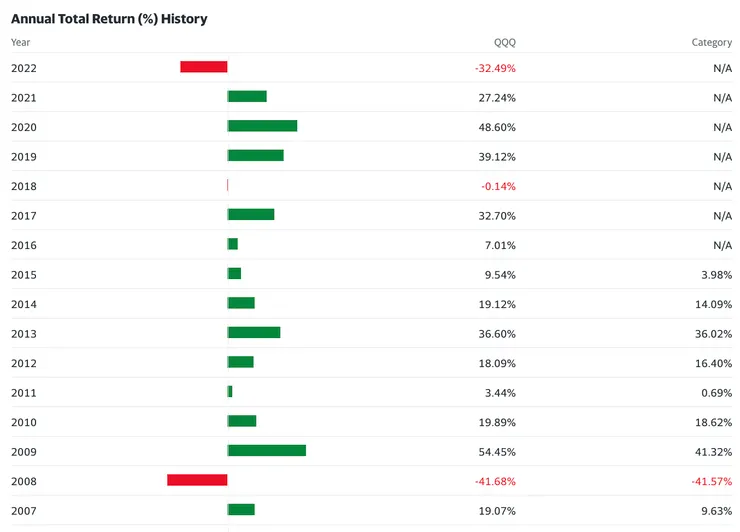Click the 2017 green return bar
Image resolution: width=740 pixels, height=532 pixels.
coord(251,215)
